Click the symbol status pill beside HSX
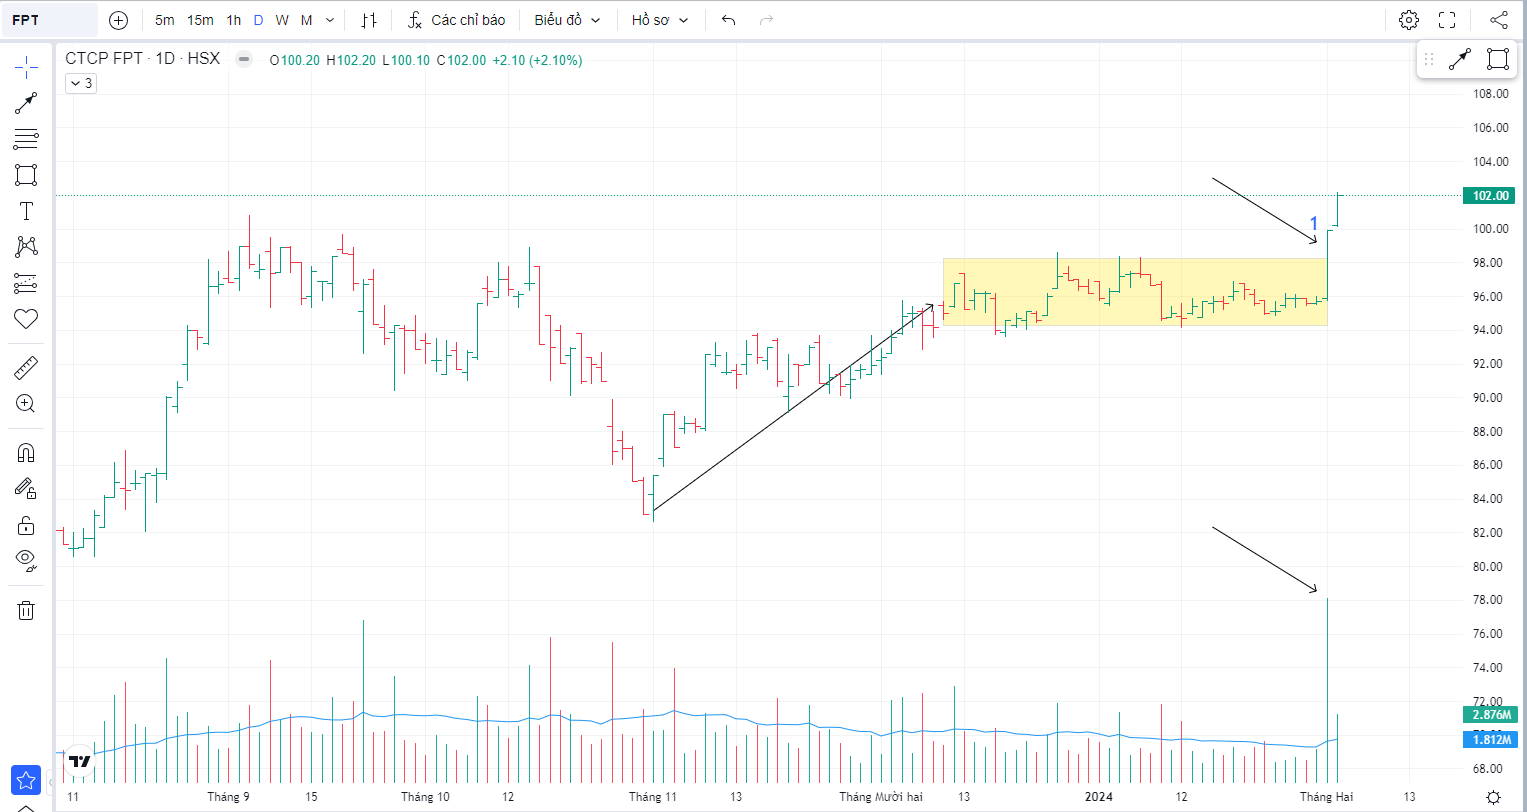This screenshot has height=812, width=1527. tap(243, 59)
